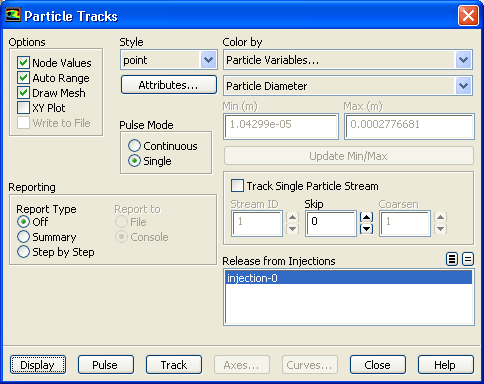
Task: Select Continuous pulse mode
Action: 134,146
